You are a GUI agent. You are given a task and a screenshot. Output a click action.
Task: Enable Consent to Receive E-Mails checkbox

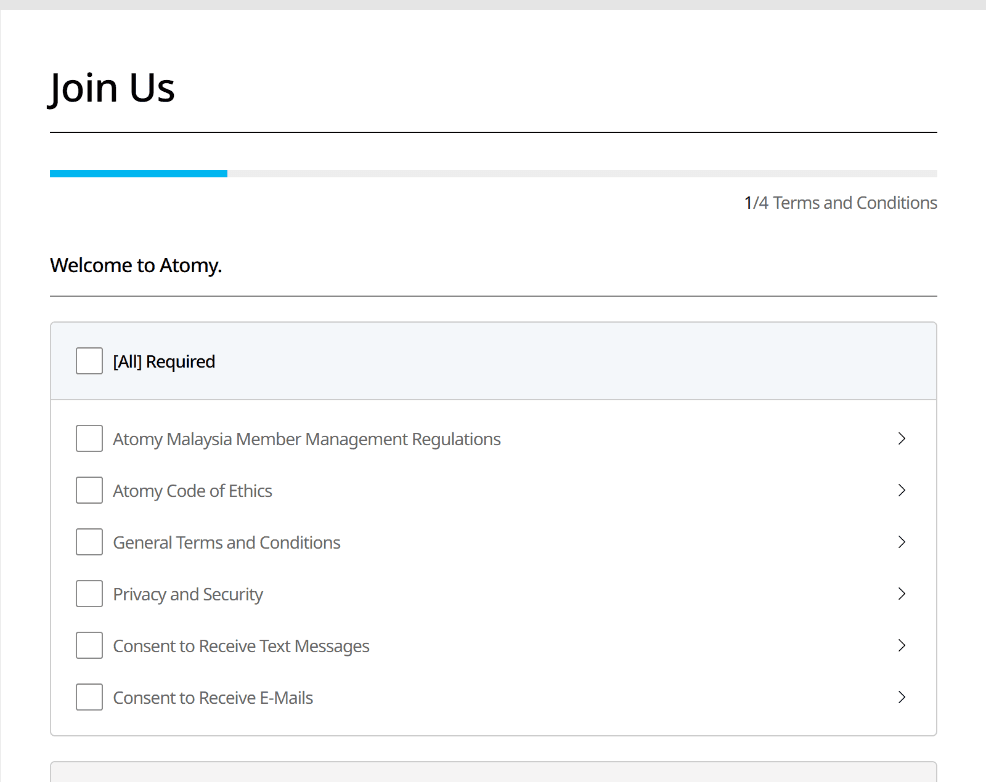click(x=89, y=697)
